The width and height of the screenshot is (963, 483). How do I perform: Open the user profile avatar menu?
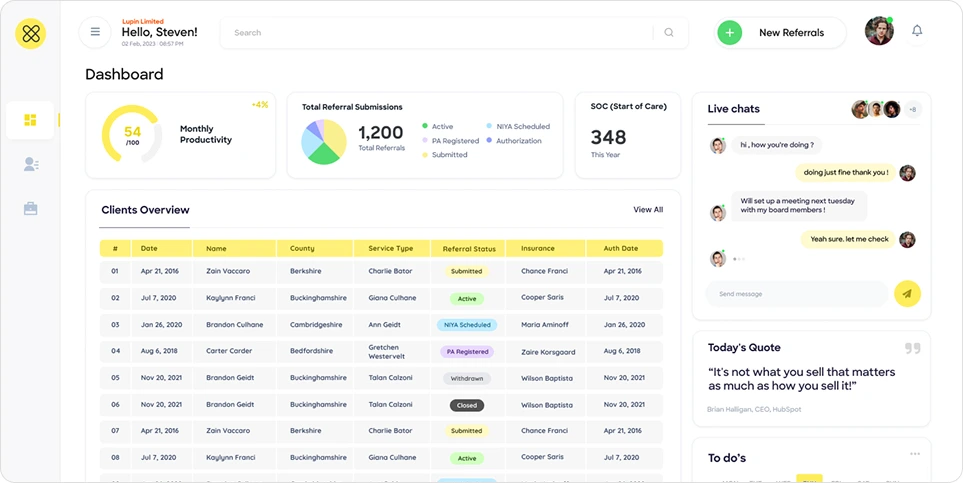pos(878,31)
